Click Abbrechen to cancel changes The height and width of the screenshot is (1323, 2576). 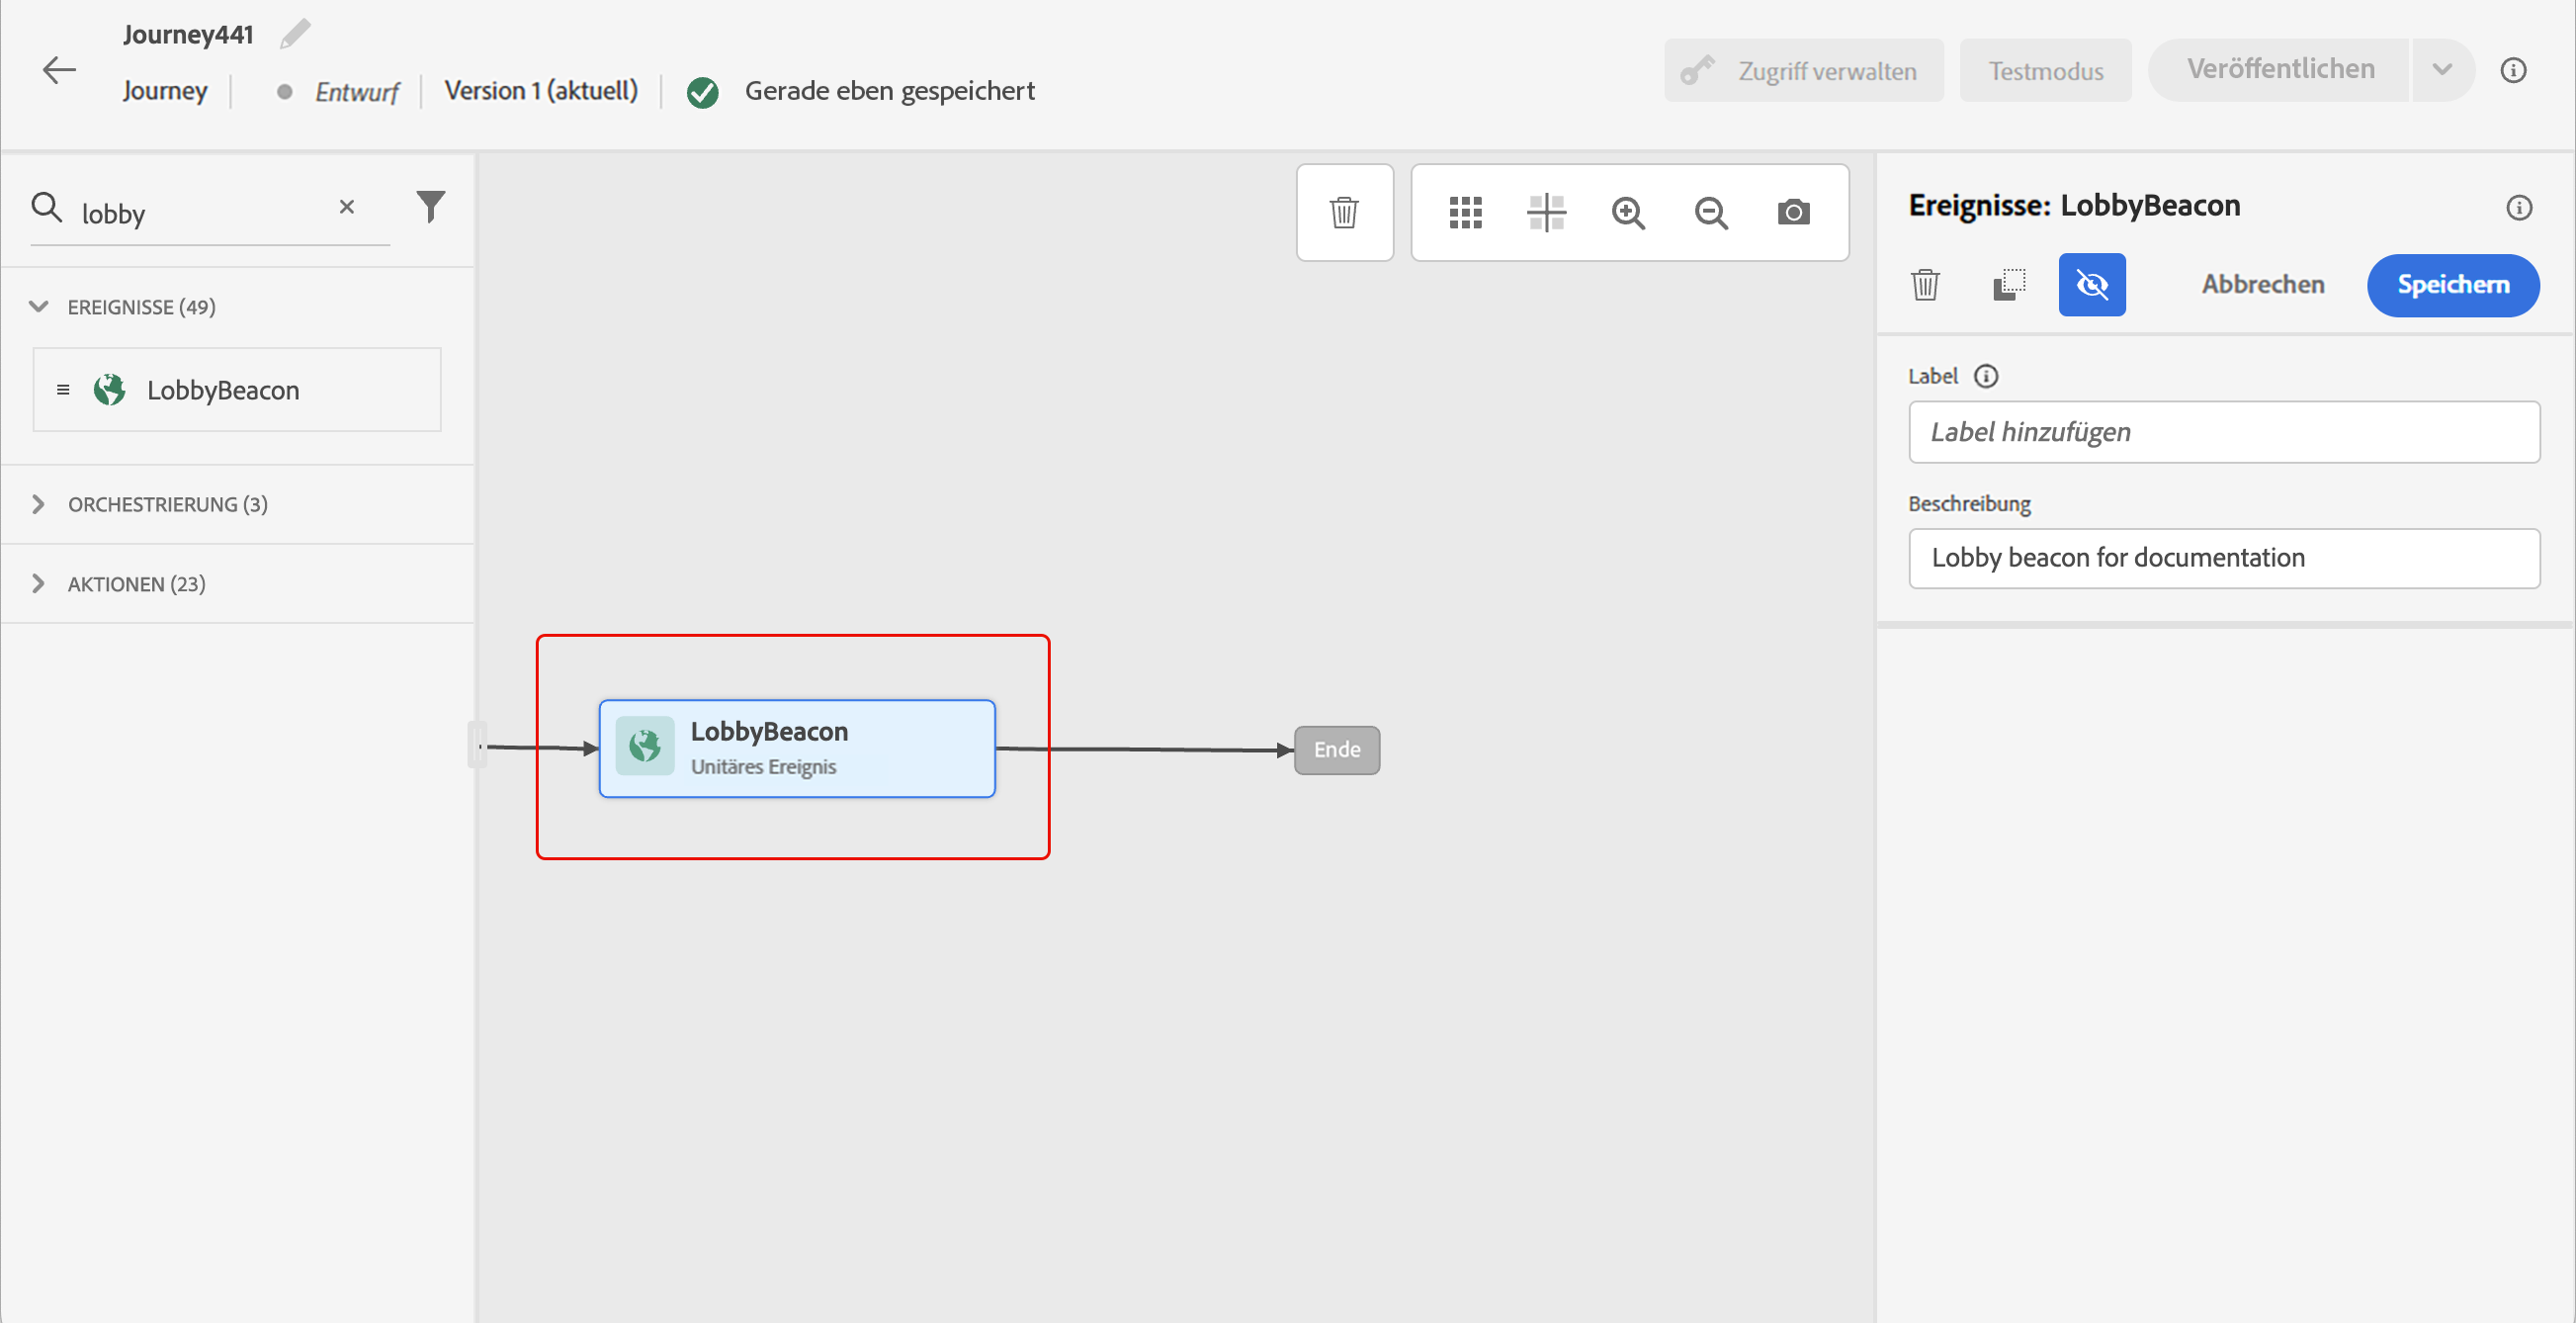point(2262,285)
